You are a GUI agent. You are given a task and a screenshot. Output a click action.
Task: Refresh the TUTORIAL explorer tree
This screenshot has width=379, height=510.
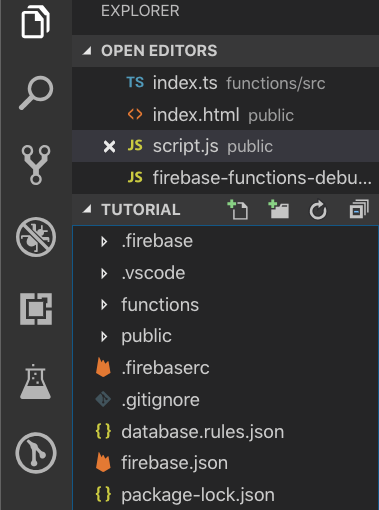(x=318, y=210)
